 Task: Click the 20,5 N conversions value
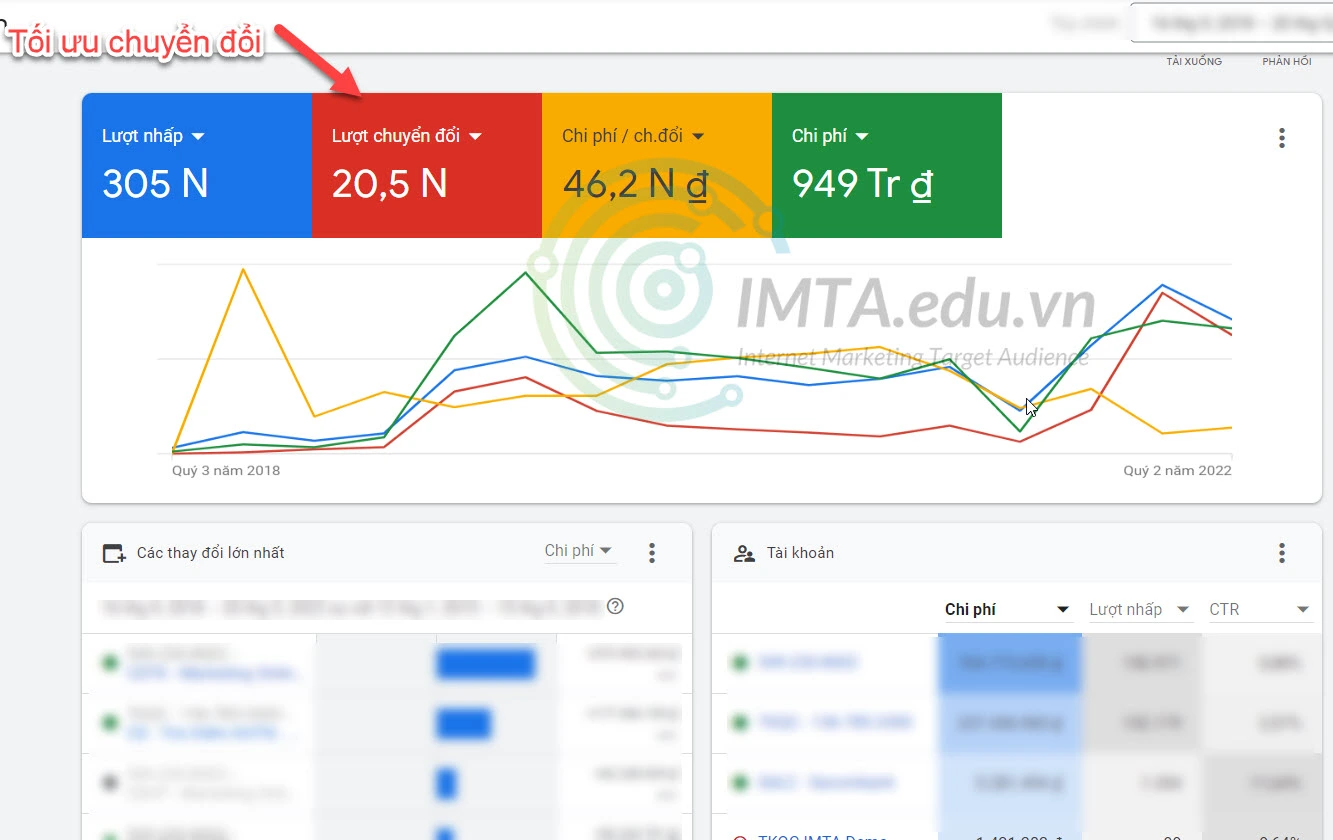coord(389,184)
